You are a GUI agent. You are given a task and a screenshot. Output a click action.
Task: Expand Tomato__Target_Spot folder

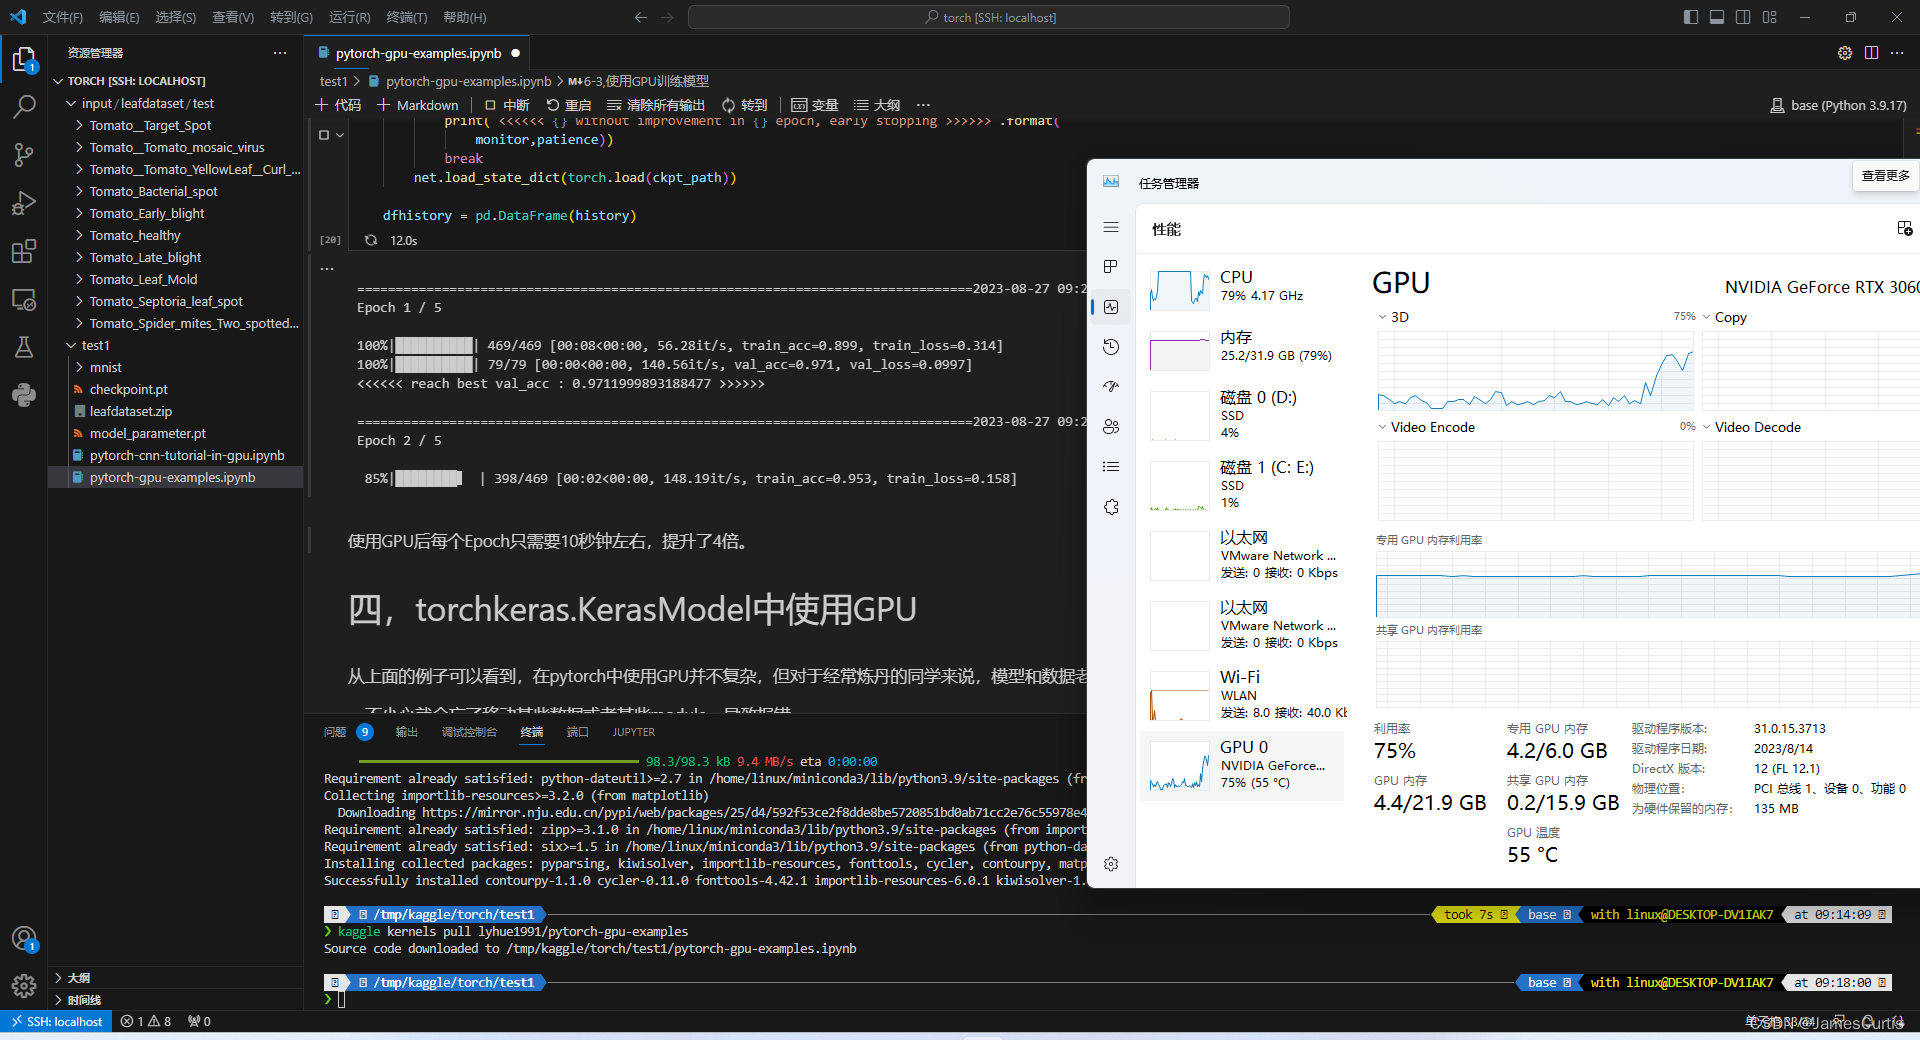click(176, 125)
